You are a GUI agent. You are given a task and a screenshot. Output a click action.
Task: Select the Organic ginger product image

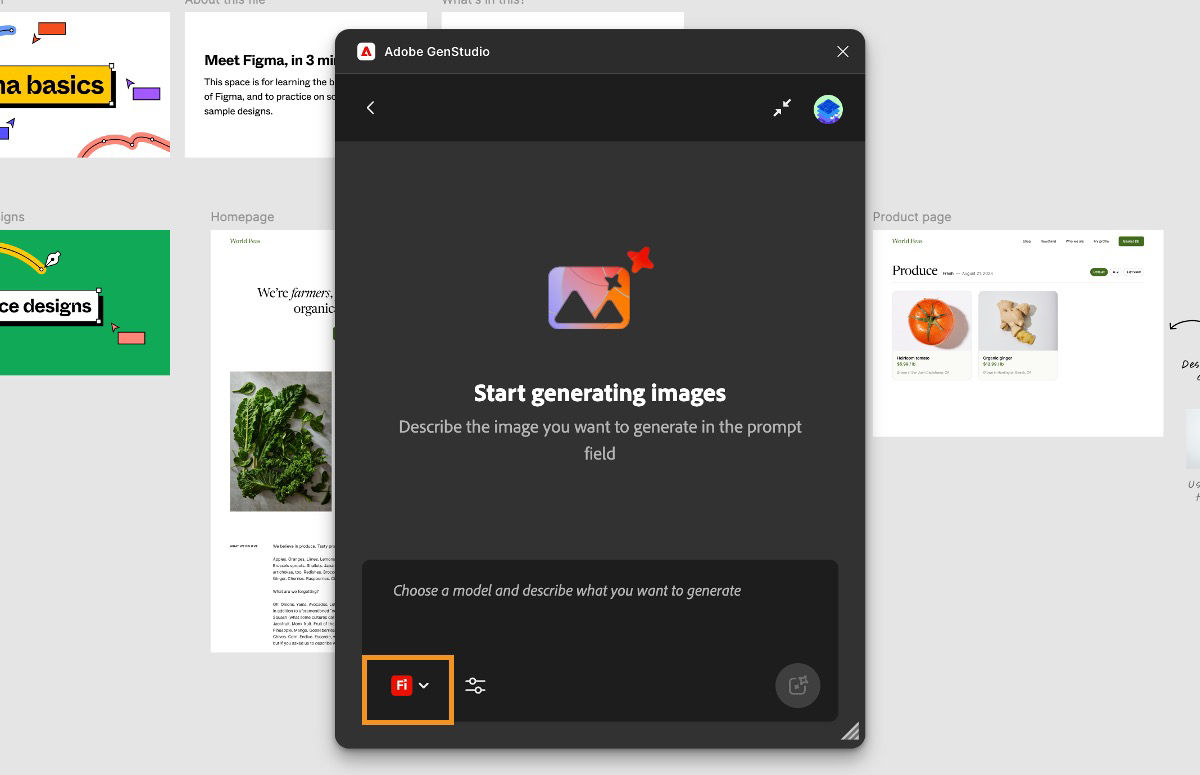pos(1017,320)
